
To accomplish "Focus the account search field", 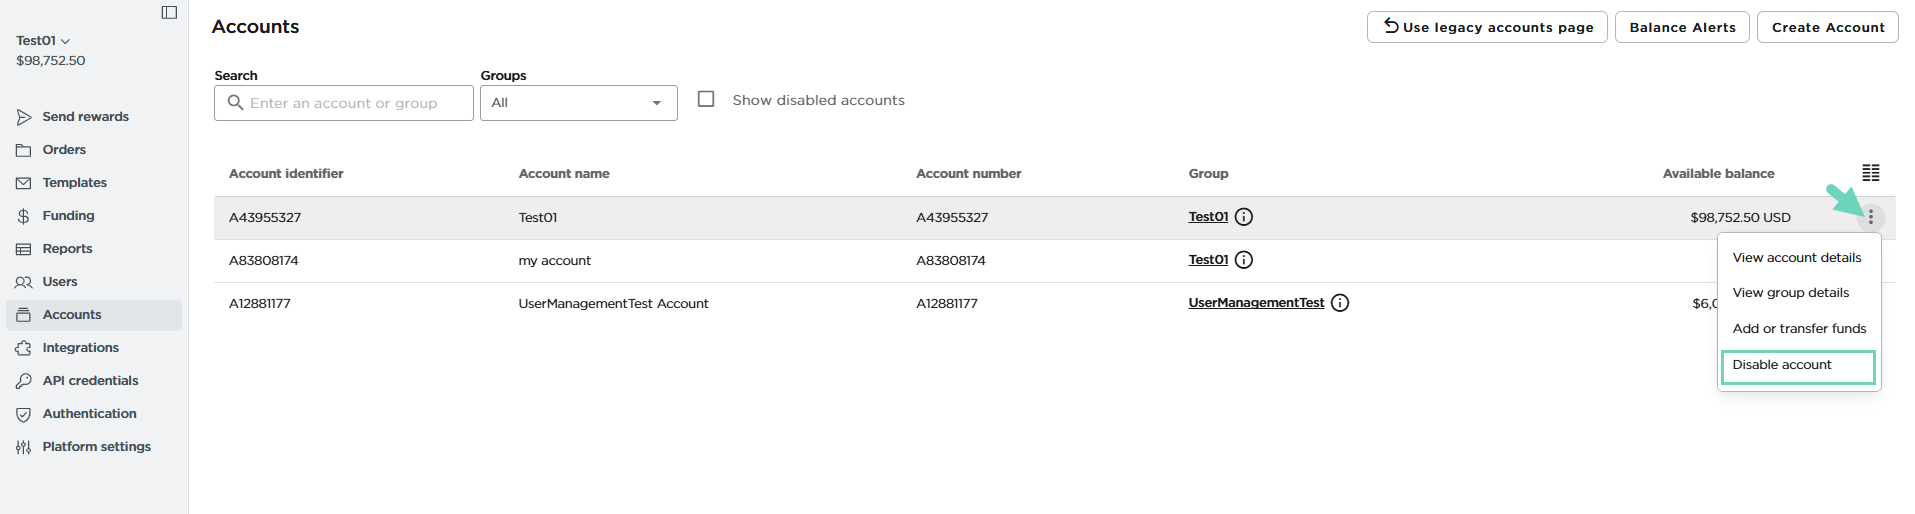I will click(x=343, y=103).
